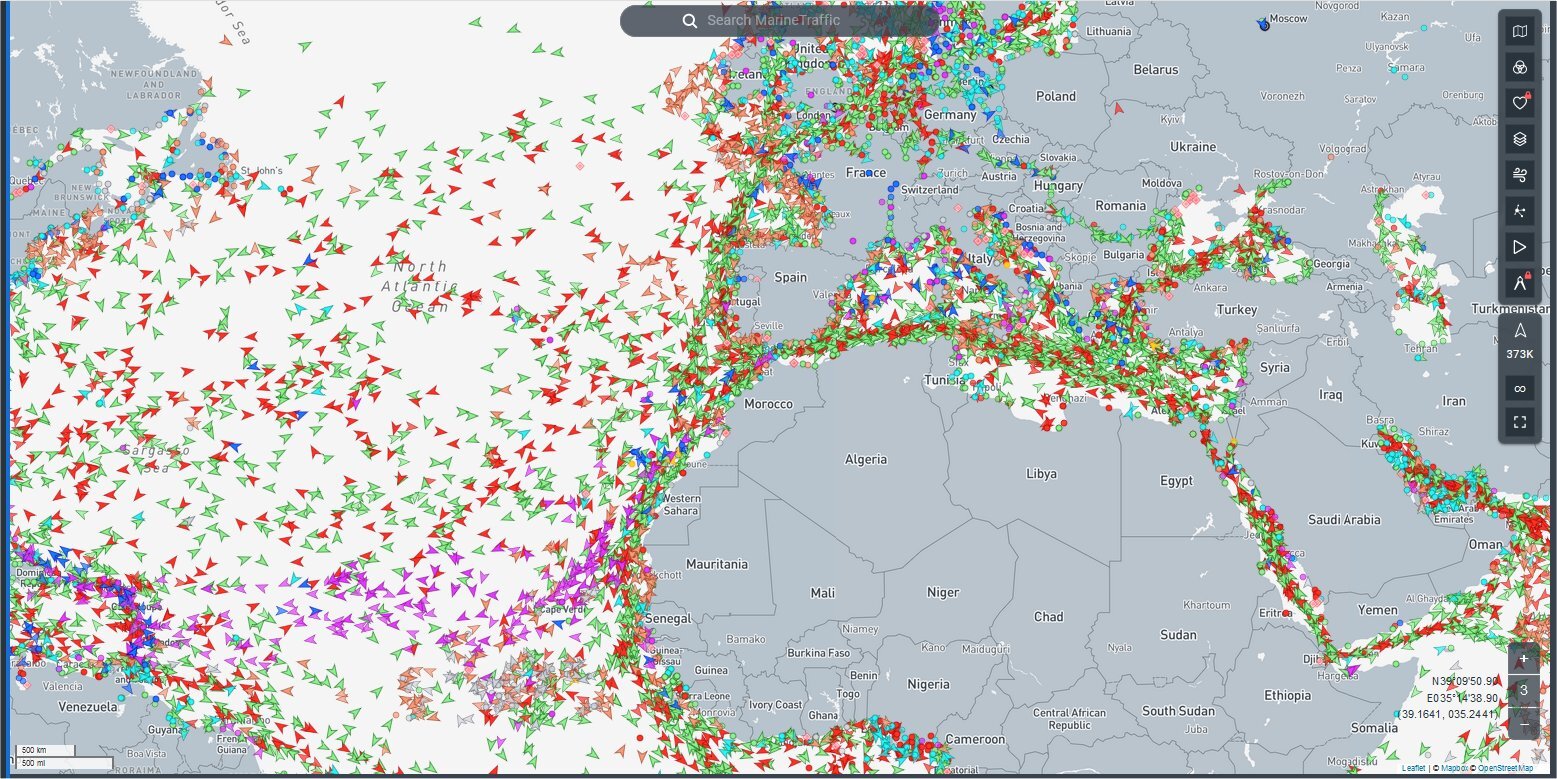This screenshot has width=1557, height=779.
Task: Click the Search MarineTraffic field
Action: point(779,20)
